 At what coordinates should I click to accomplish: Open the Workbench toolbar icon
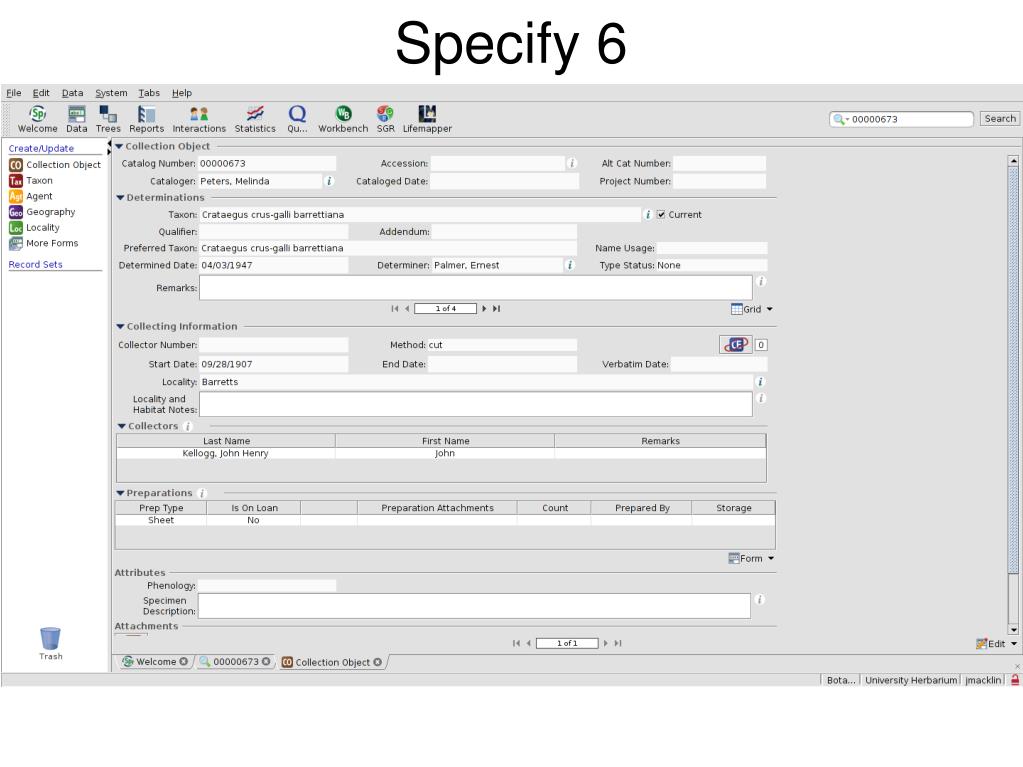(343, 119)
